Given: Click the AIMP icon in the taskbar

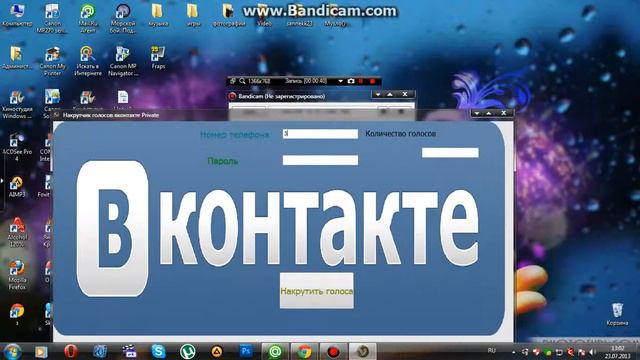Looking at the screenshot, I should point(217,351).
